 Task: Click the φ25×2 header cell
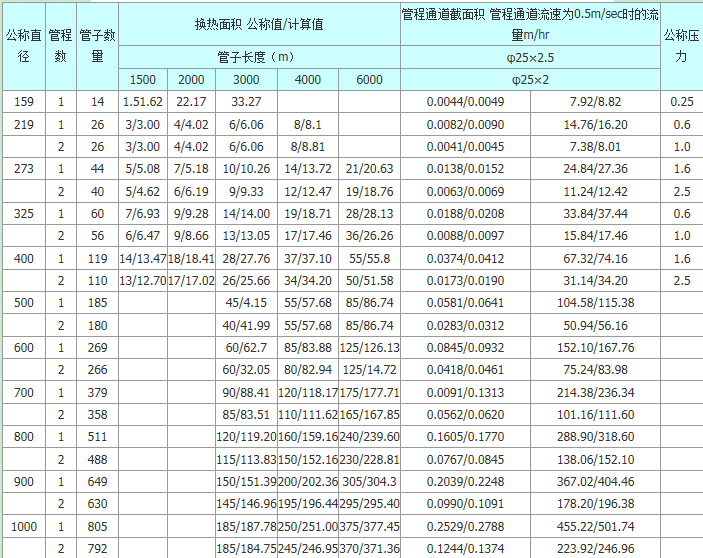coord(530,79)
